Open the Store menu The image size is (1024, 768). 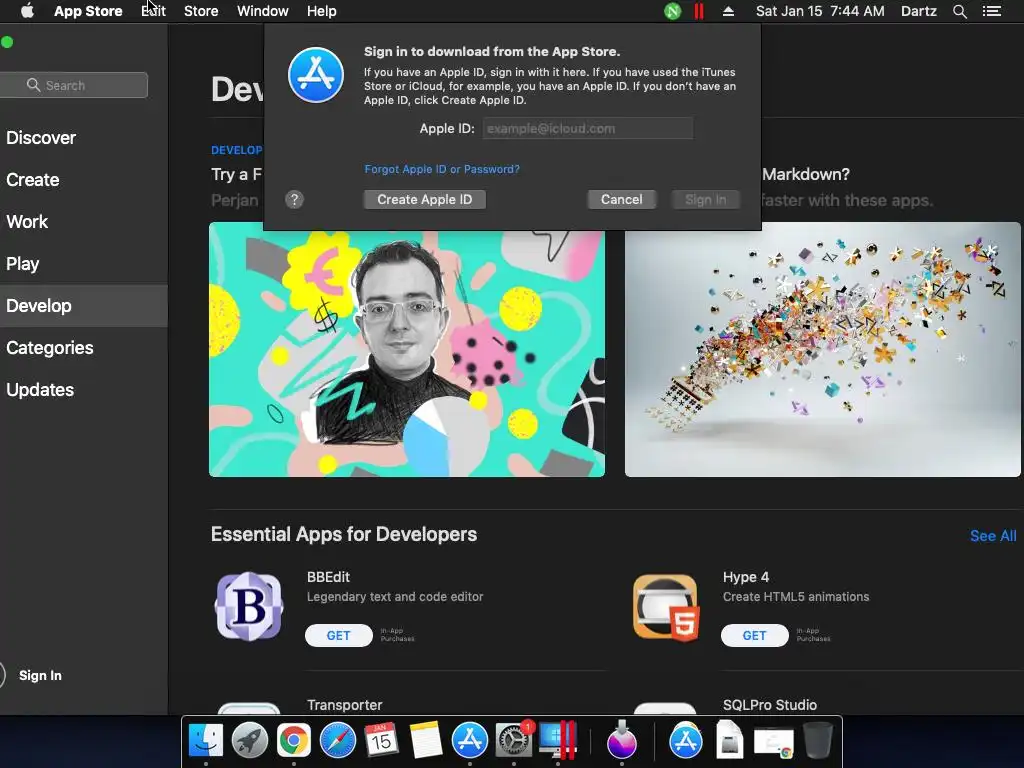[x=200, y=11]
